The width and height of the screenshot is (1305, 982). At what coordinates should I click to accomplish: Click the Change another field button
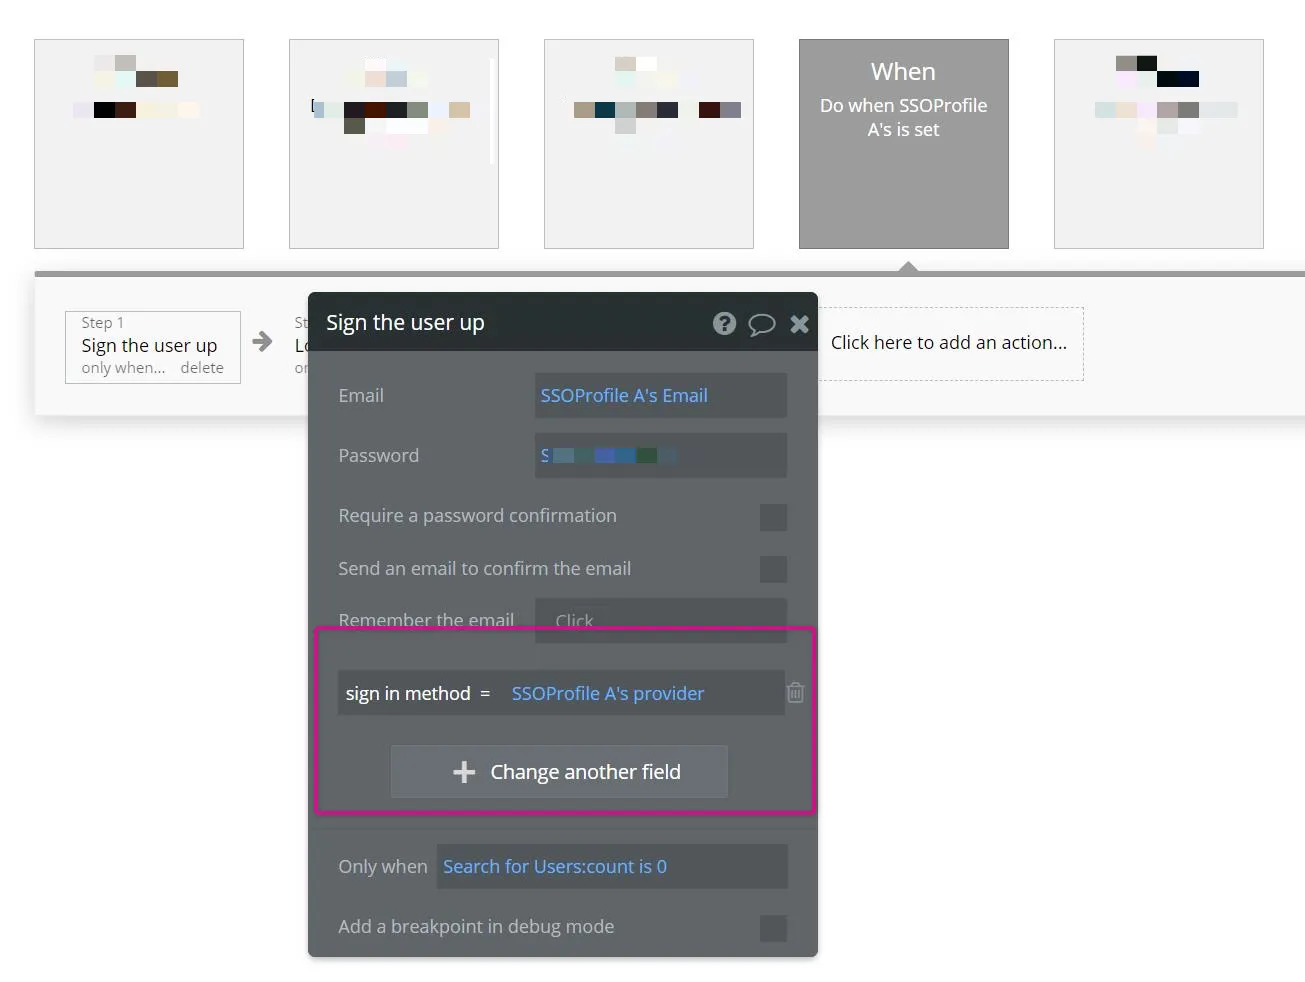[559, 772]
